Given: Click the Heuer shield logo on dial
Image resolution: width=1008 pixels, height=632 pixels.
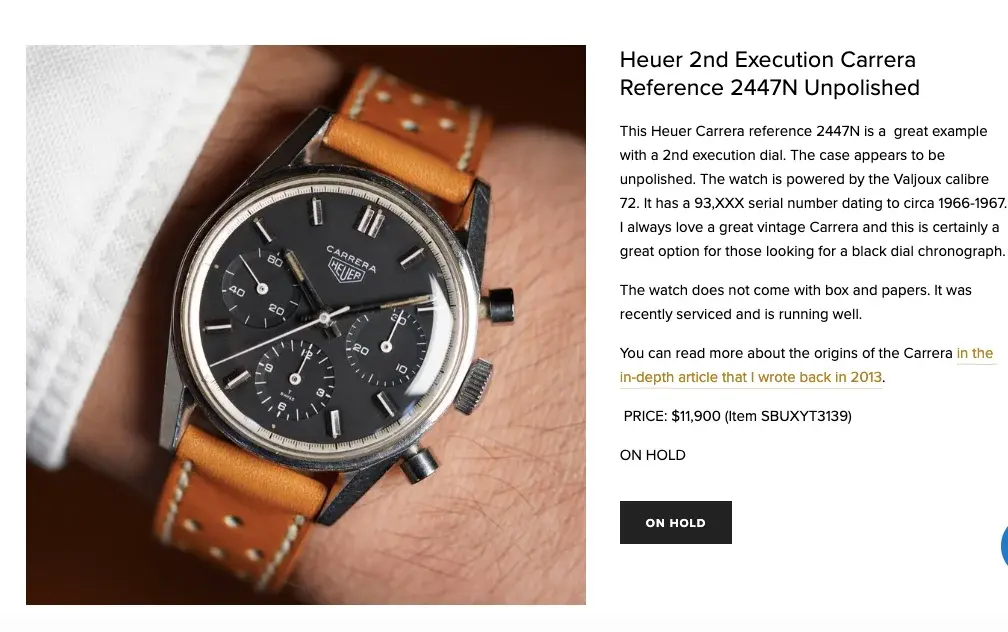Looking at the screenshot, I should pos(346,271).
